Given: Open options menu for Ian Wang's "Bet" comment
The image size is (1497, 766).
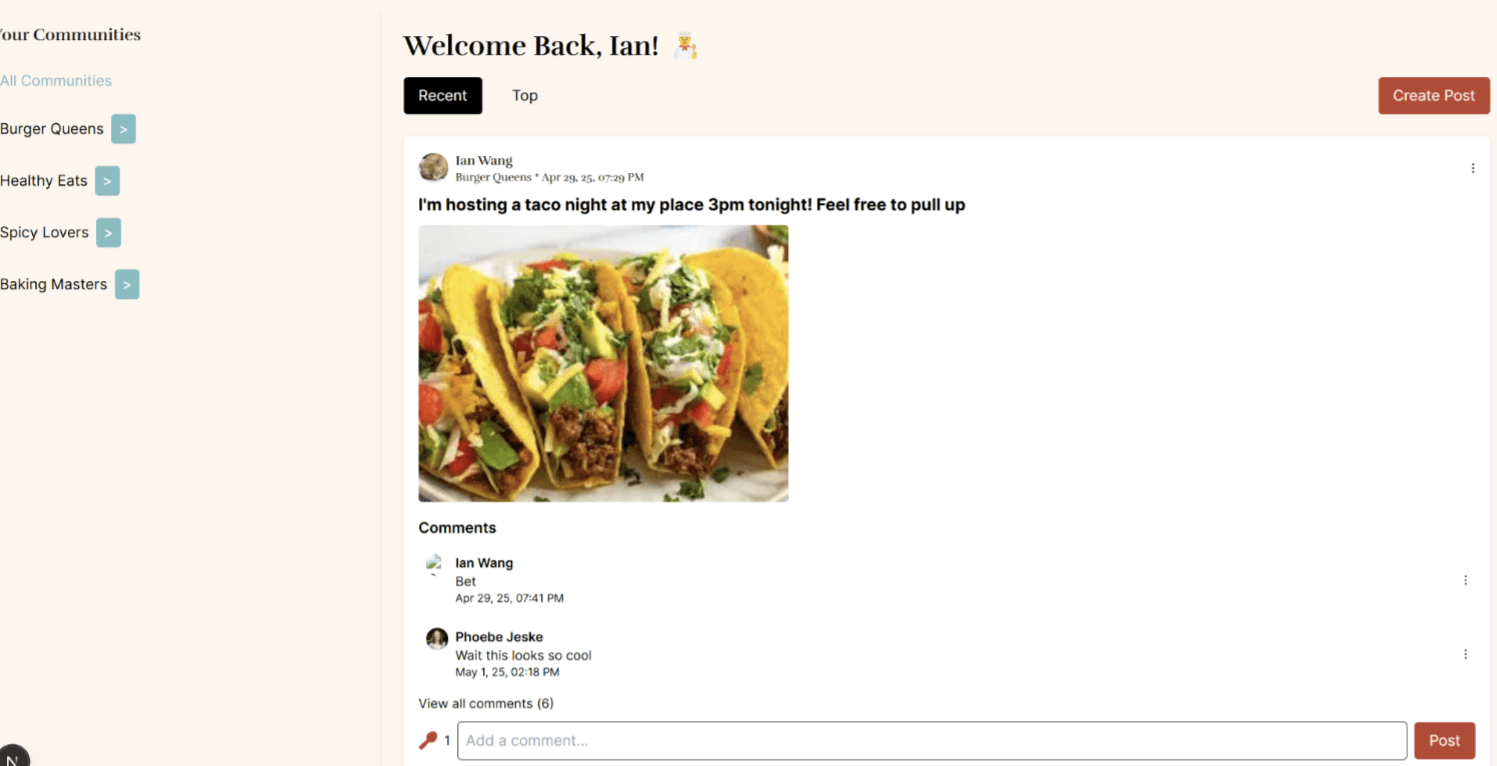Looking at the screenshot, I should 1465,580.
